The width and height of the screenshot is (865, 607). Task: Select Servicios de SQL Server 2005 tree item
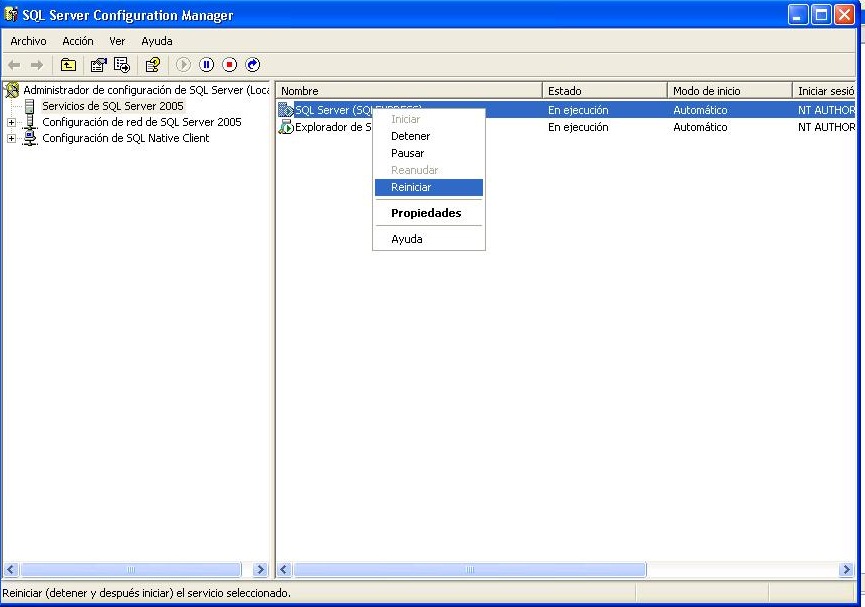113,106
